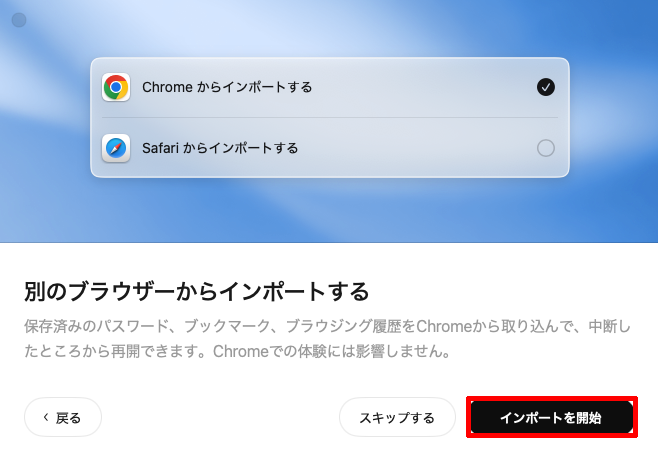Click the blue background below the options card

(x=329, y=210)
